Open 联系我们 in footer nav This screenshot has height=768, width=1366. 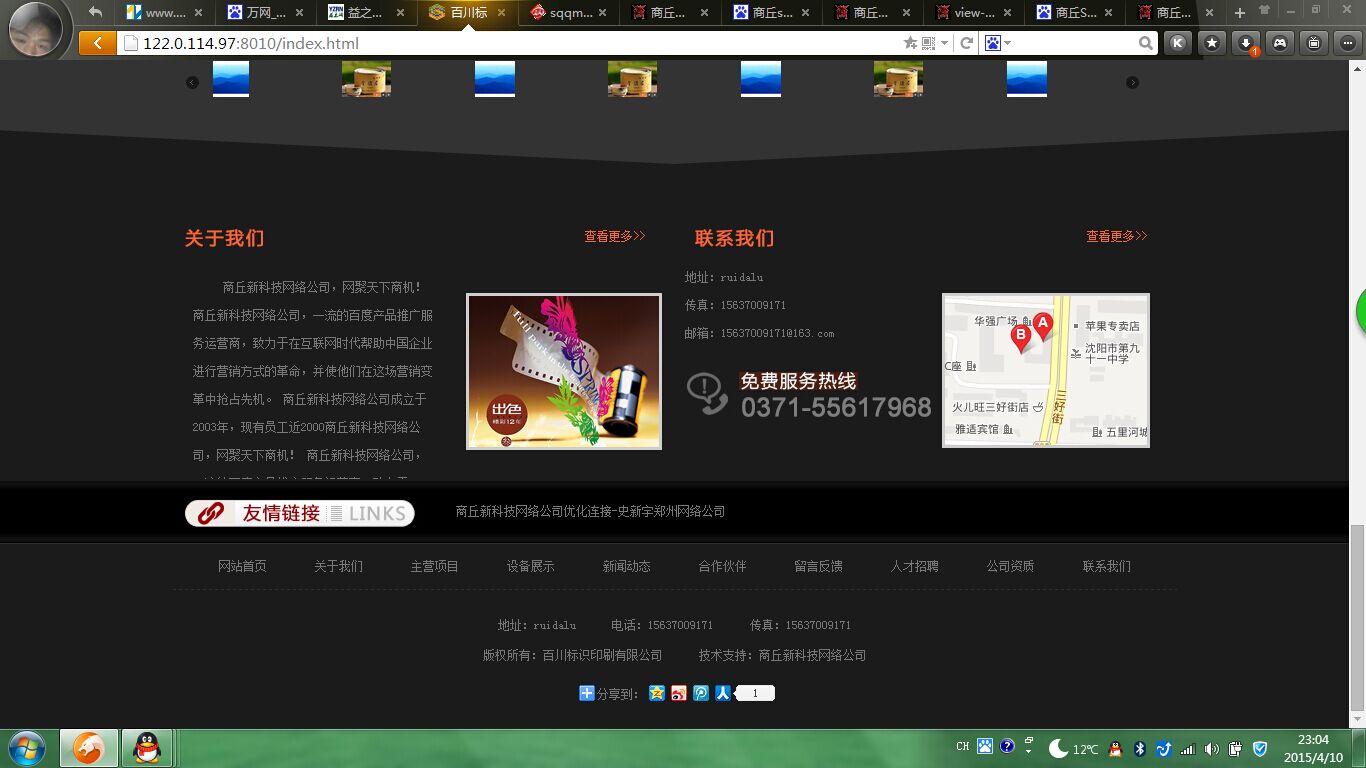coord(1106,566)
